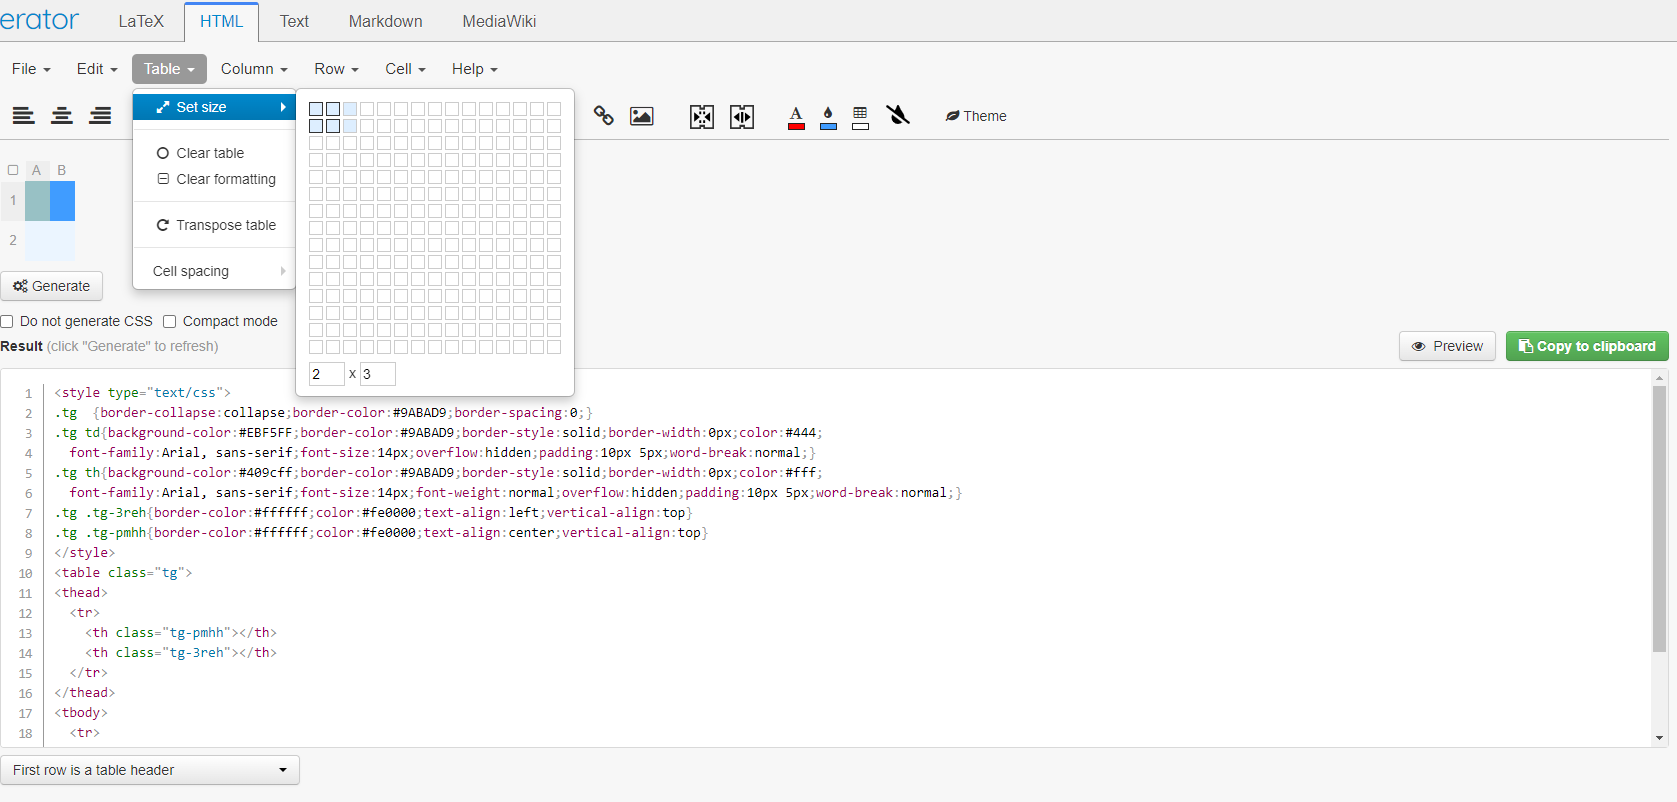Enable the Do not generate CSS checkbox

click(x=7, y=321)
